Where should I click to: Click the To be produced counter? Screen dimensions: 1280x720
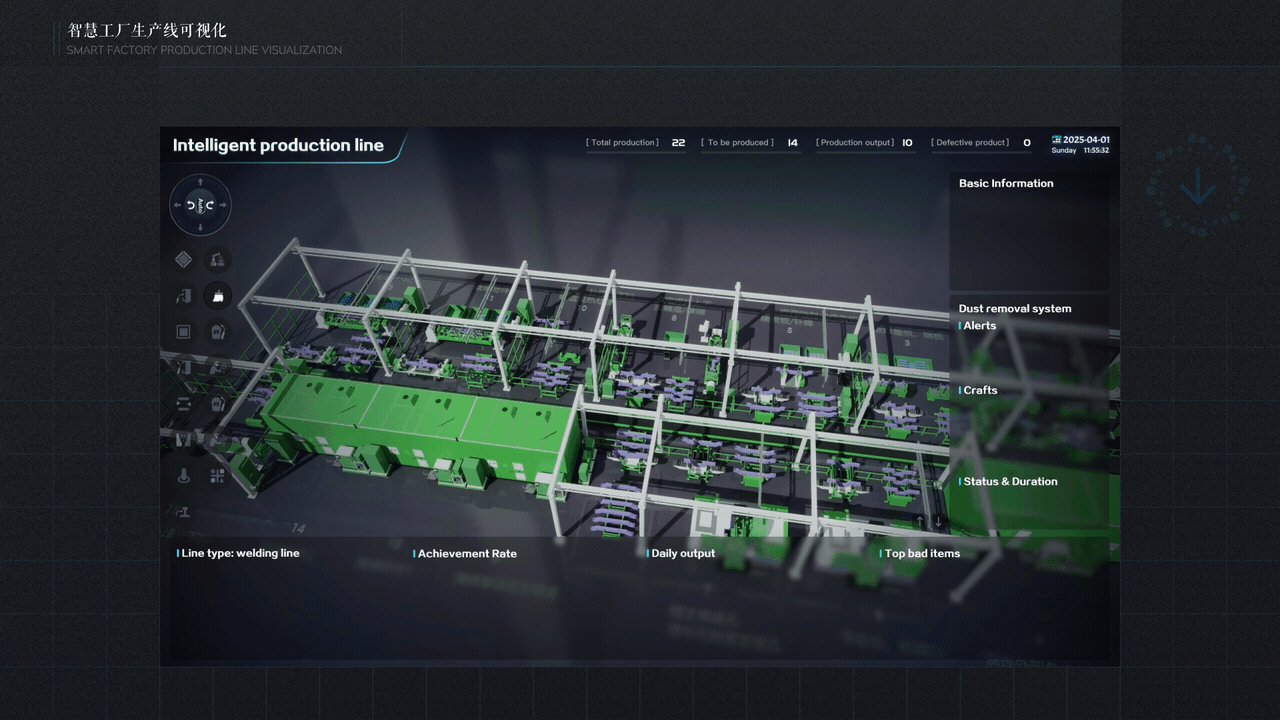pos(750,143)
